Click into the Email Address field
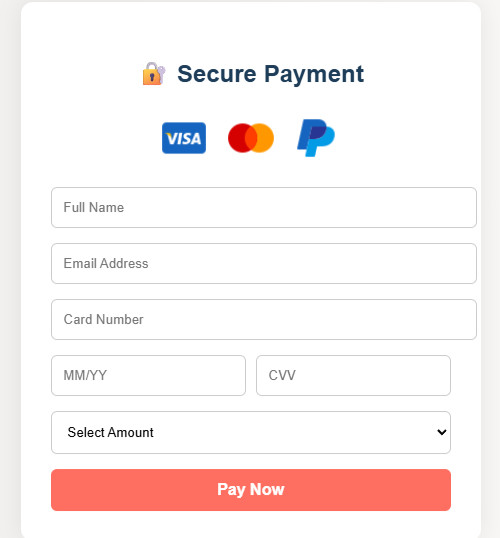The width and height of the screenshot is (500, 538). 264,264
